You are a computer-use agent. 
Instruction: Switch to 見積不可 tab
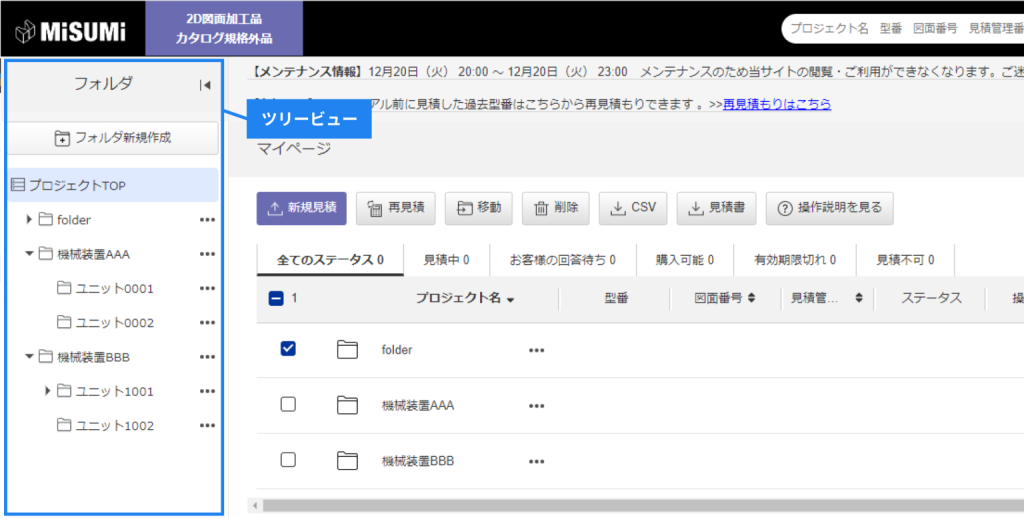click(905, 260)
